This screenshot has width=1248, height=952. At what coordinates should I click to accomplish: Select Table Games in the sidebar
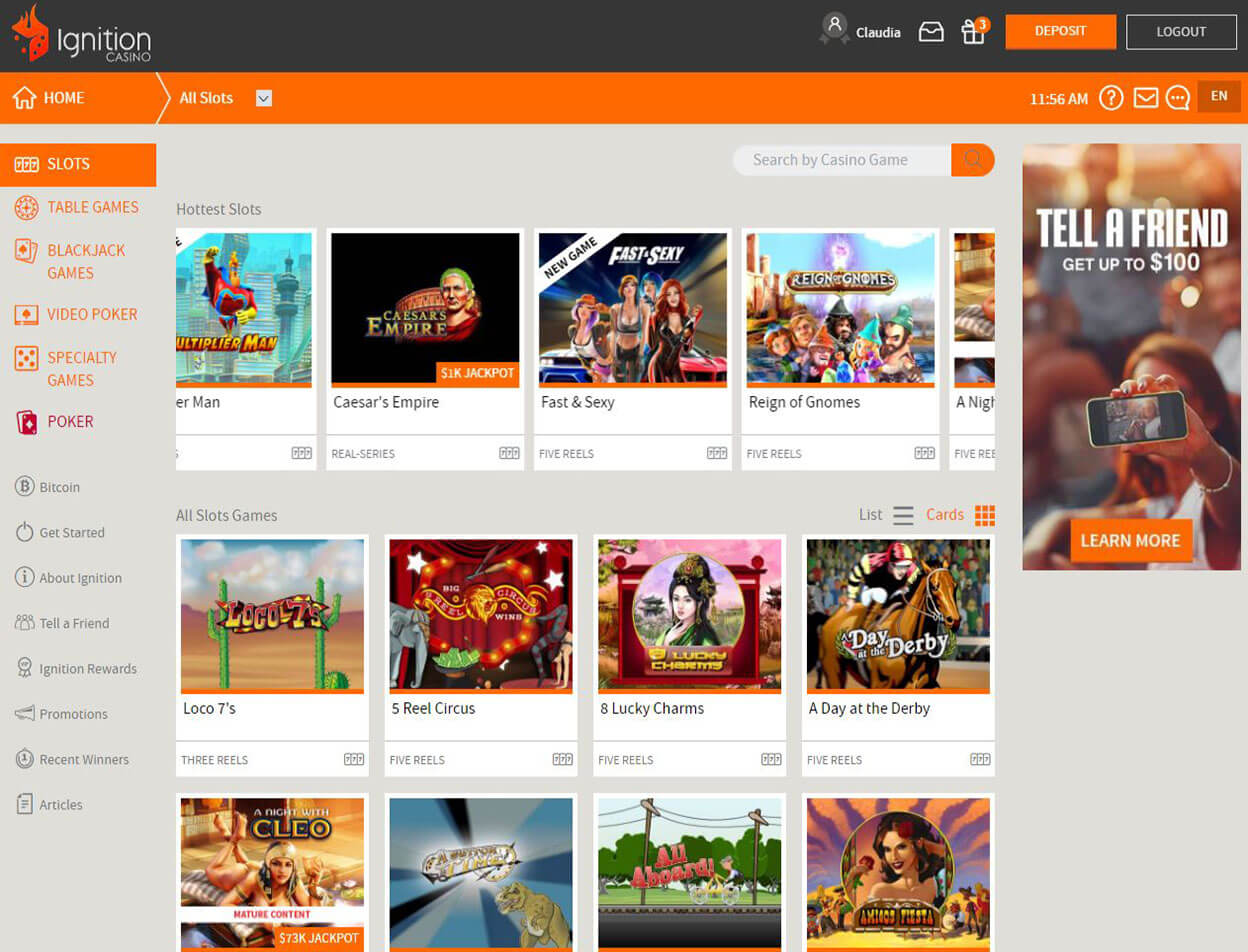click(78, 207)
